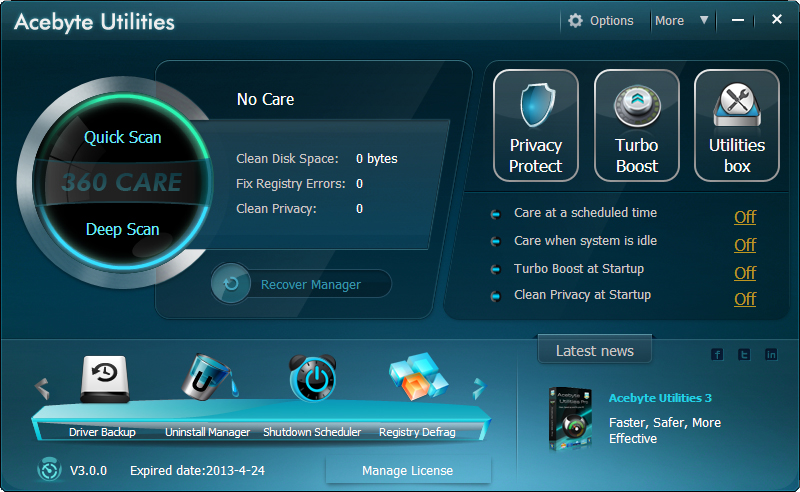Click the Manage License button
800x492 pixels.
(x=408, y=470)
